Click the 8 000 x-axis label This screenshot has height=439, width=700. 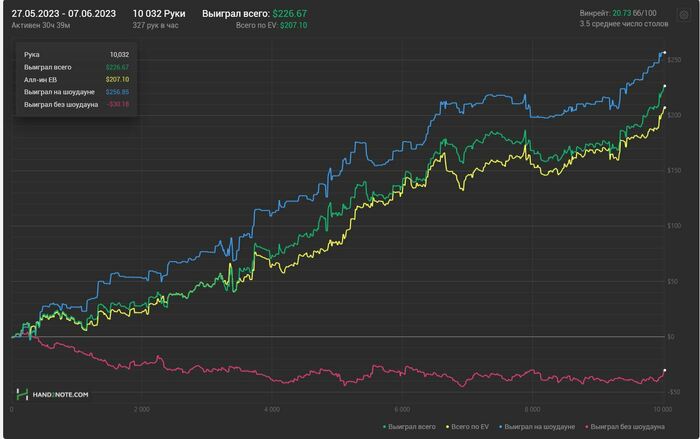(533, 409)
